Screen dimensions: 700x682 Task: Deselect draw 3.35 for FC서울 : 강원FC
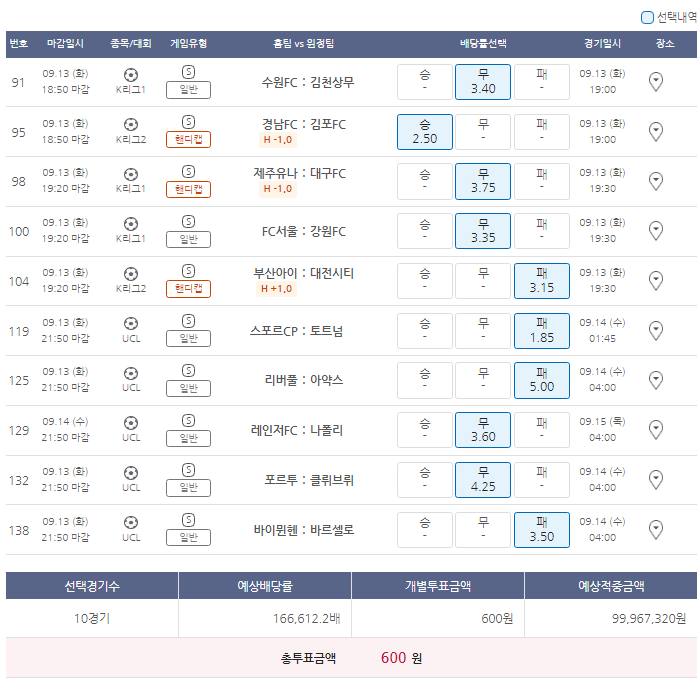(x=483, y=231)
